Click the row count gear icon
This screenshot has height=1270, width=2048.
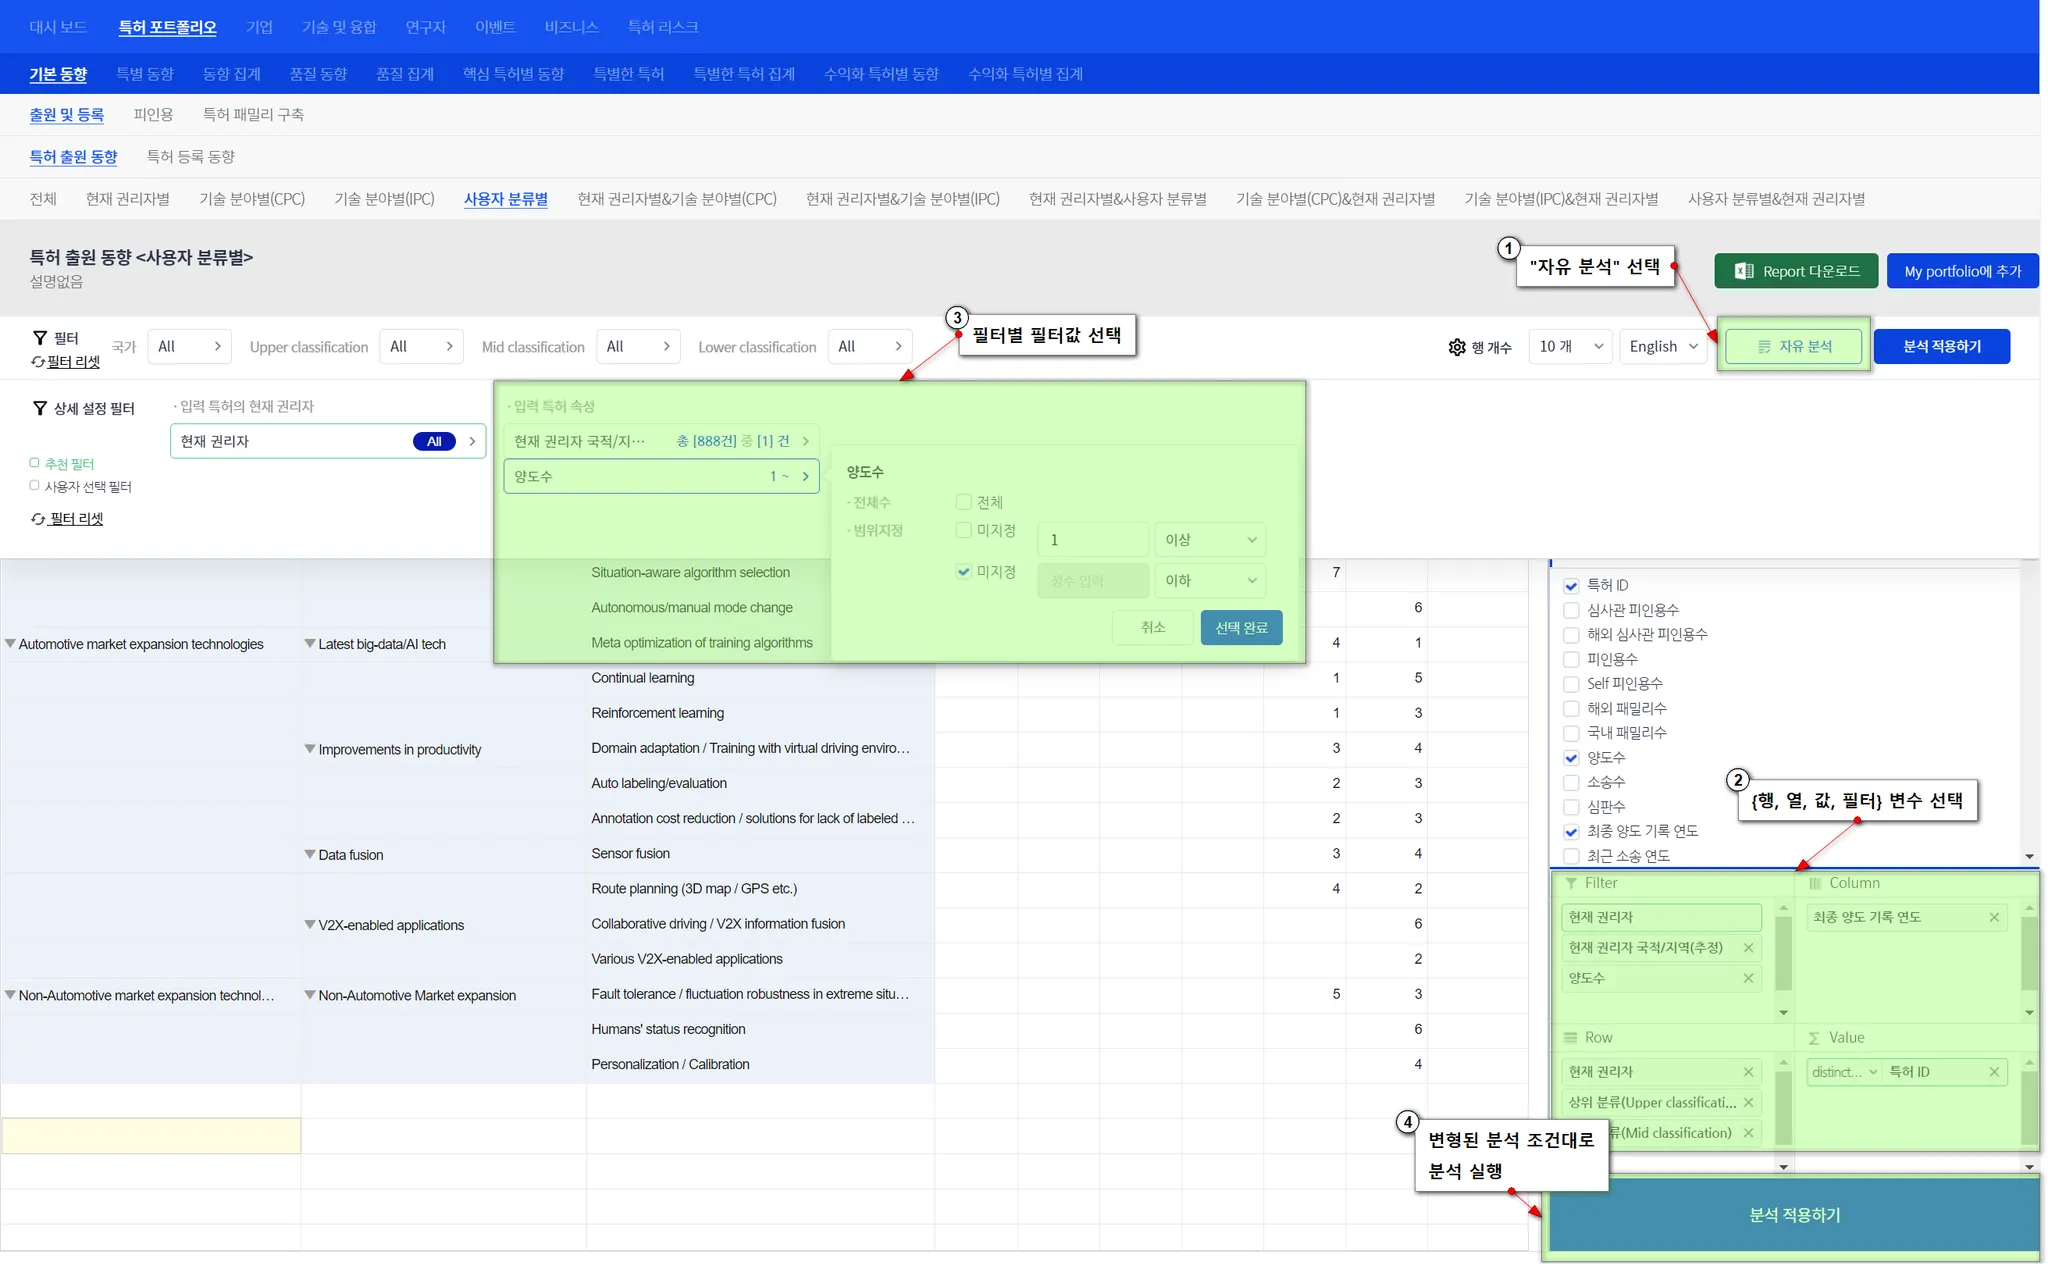[x=1456, y=347]
